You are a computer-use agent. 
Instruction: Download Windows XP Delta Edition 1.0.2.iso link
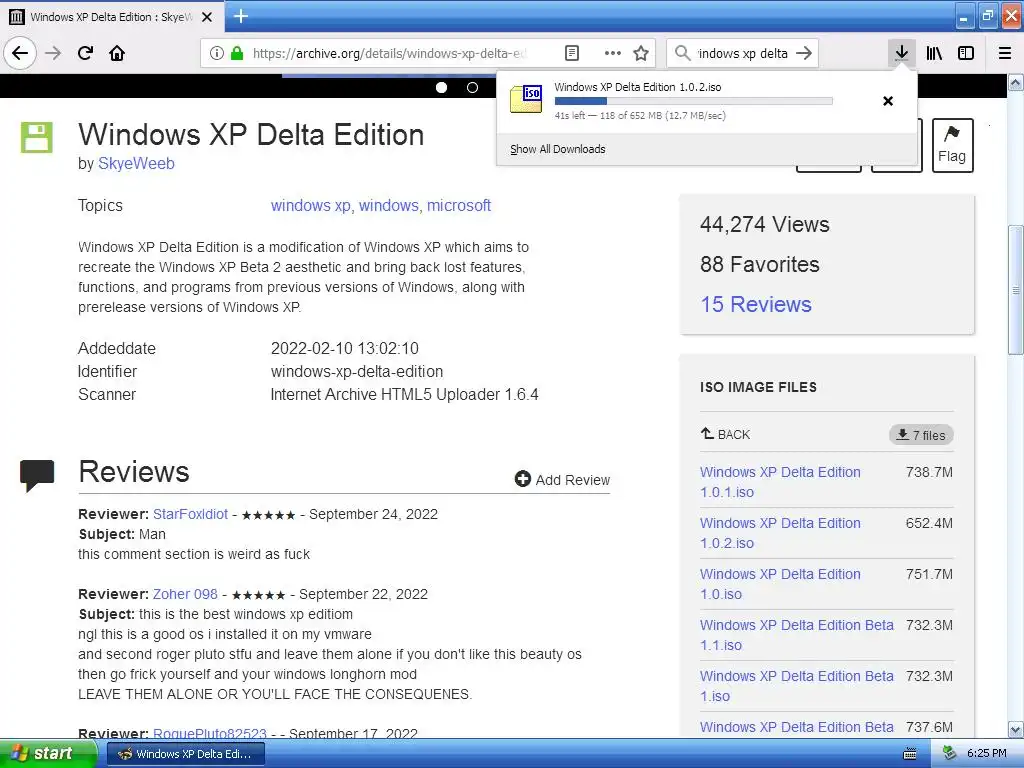coord(780,533)
